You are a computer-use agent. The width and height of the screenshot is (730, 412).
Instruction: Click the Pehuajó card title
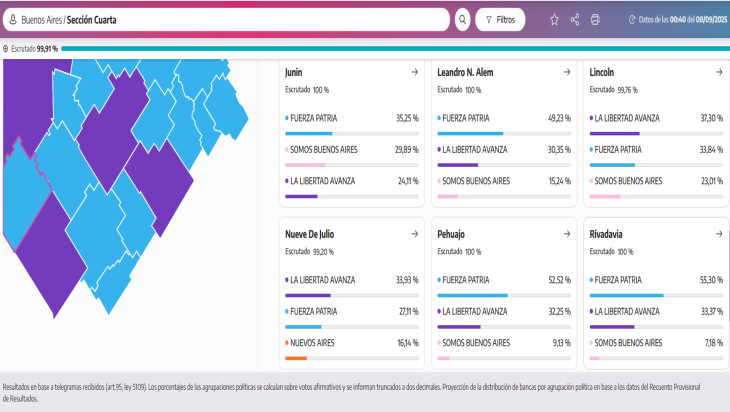[451, 234]
